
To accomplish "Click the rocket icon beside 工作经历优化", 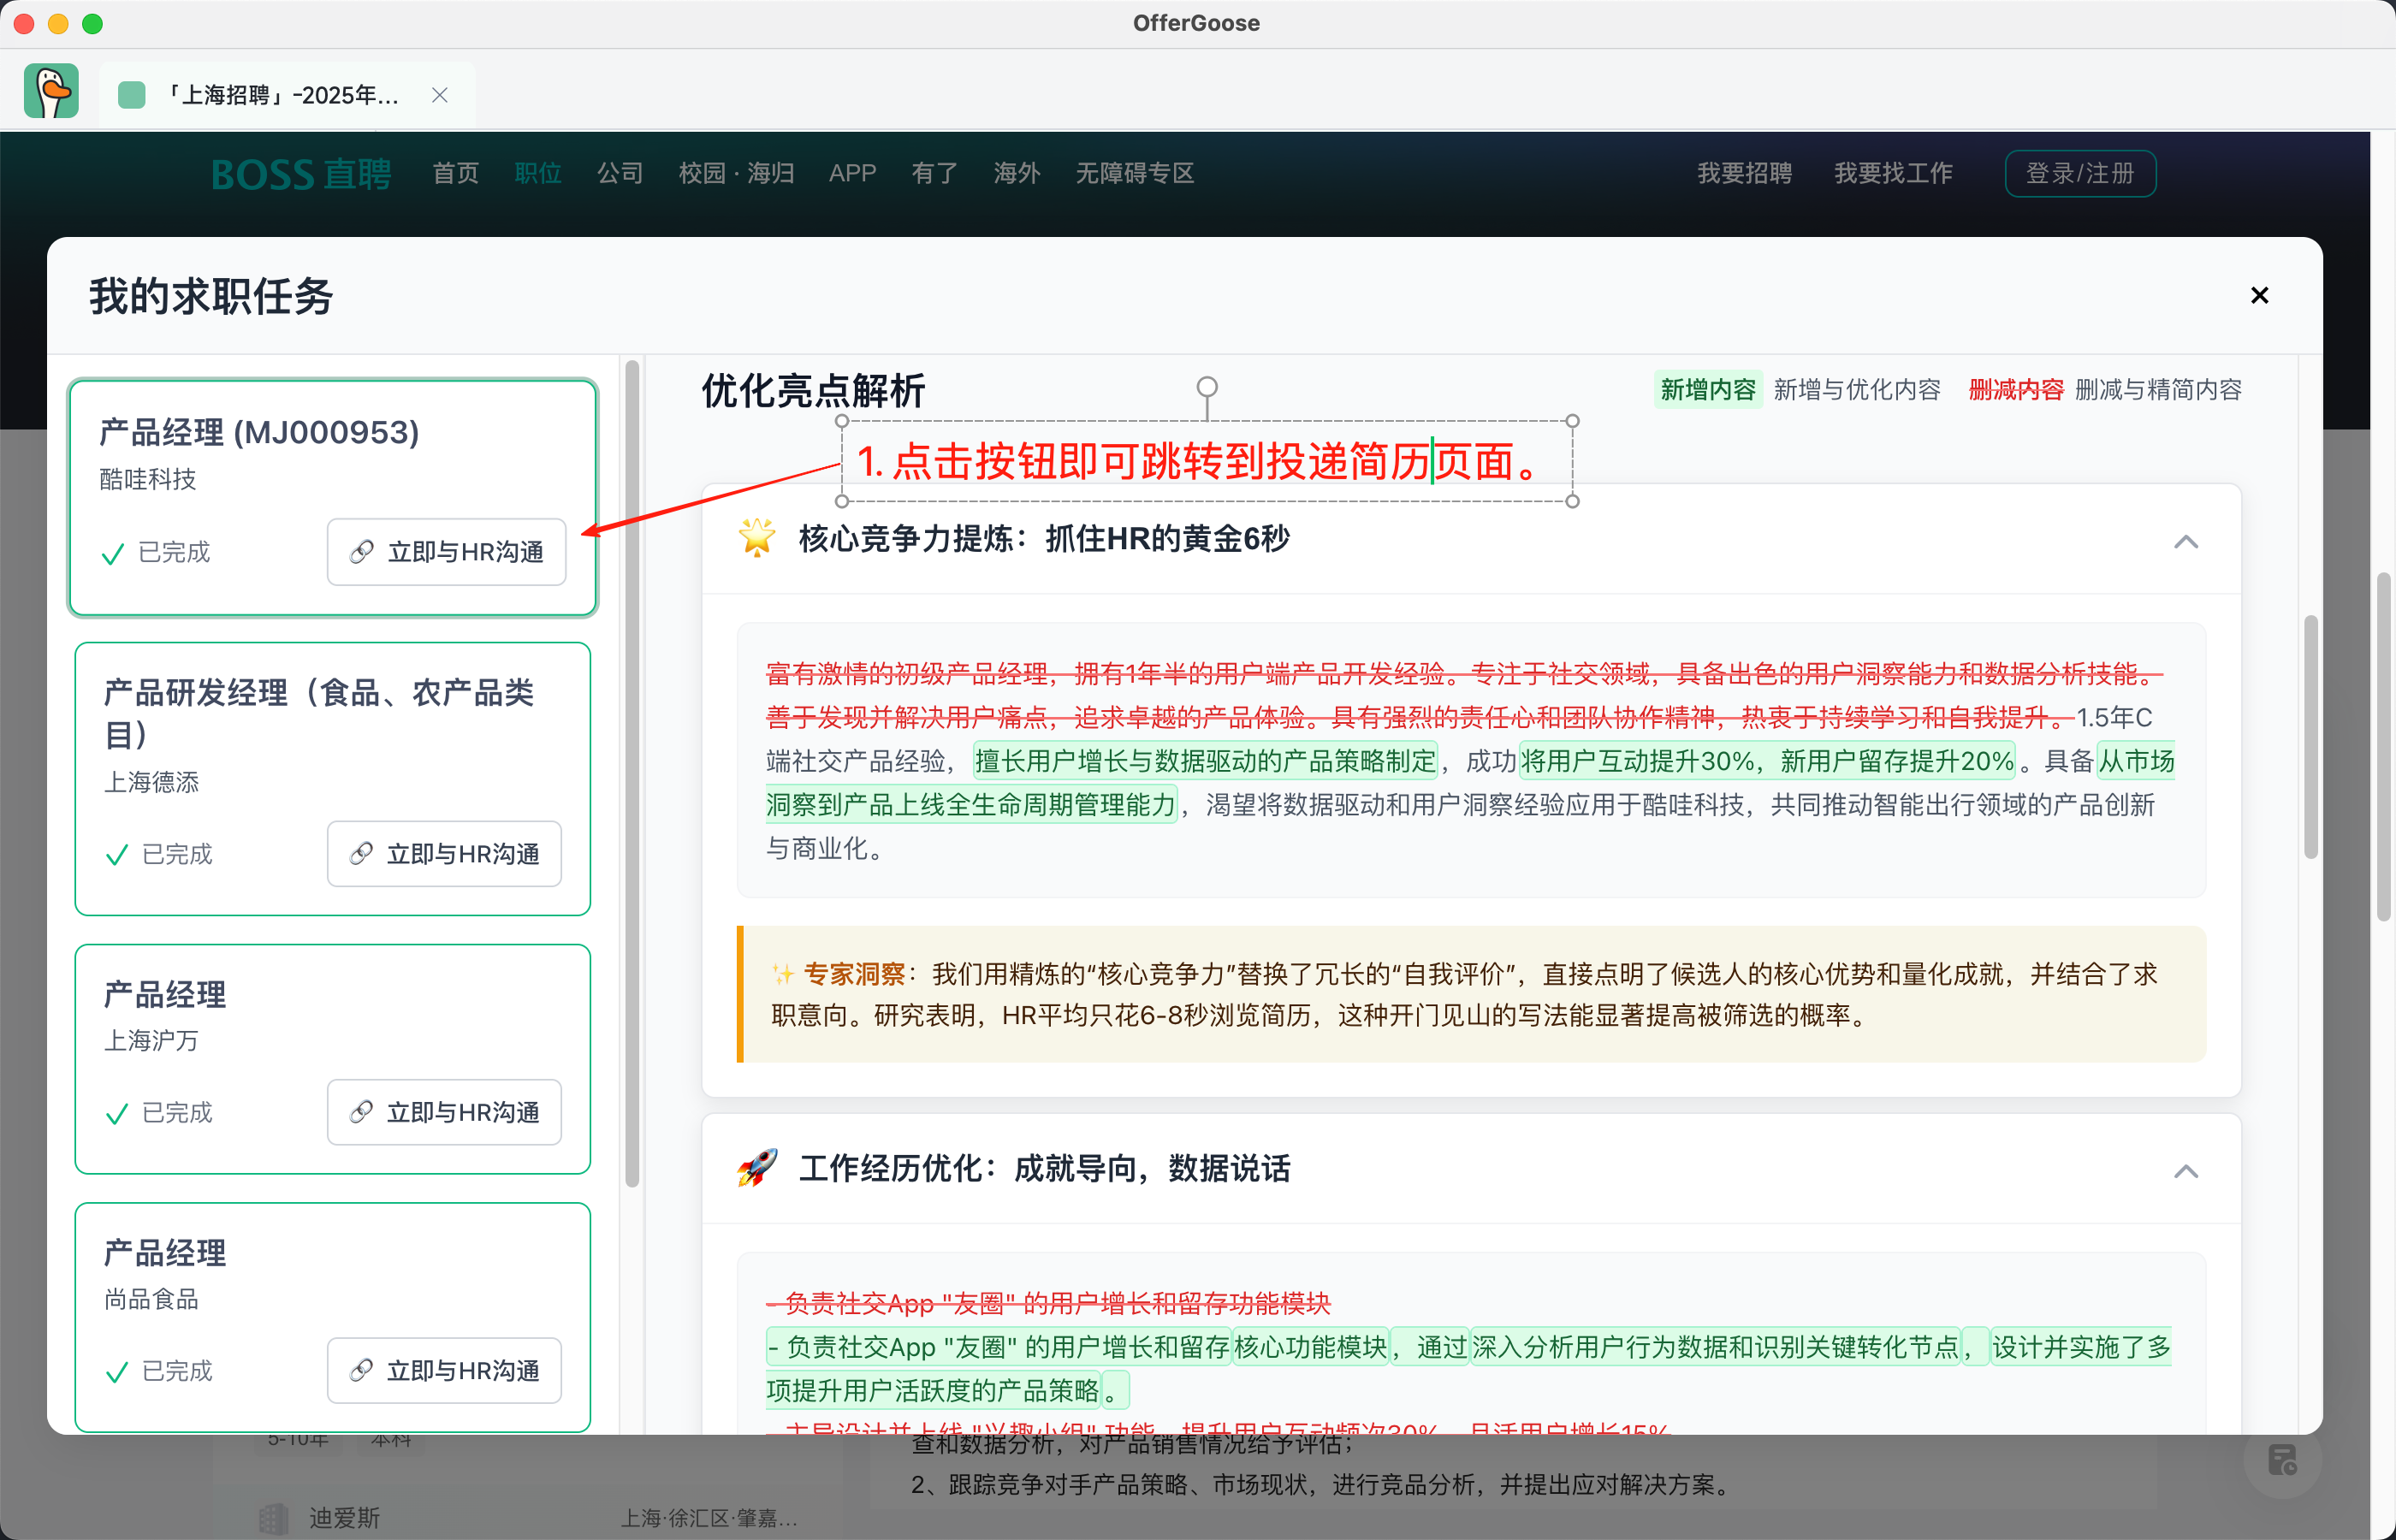I will [x=757, y=1168].
